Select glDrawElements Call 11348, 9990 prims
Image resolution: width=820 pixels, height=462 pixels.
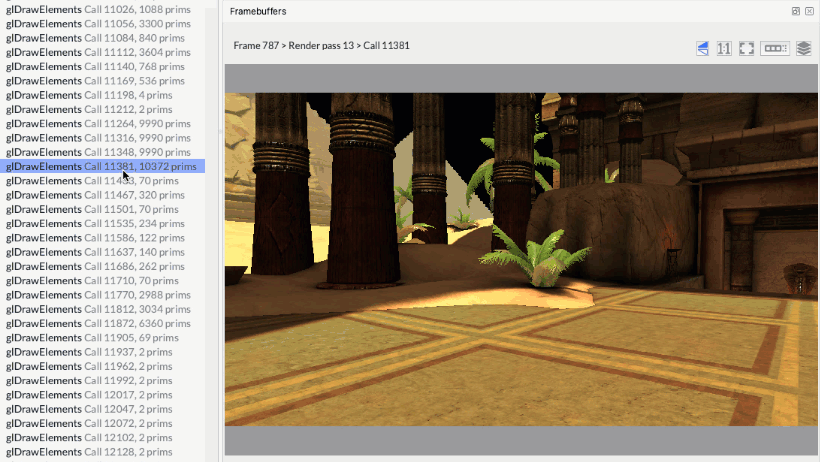pos(98,152)
